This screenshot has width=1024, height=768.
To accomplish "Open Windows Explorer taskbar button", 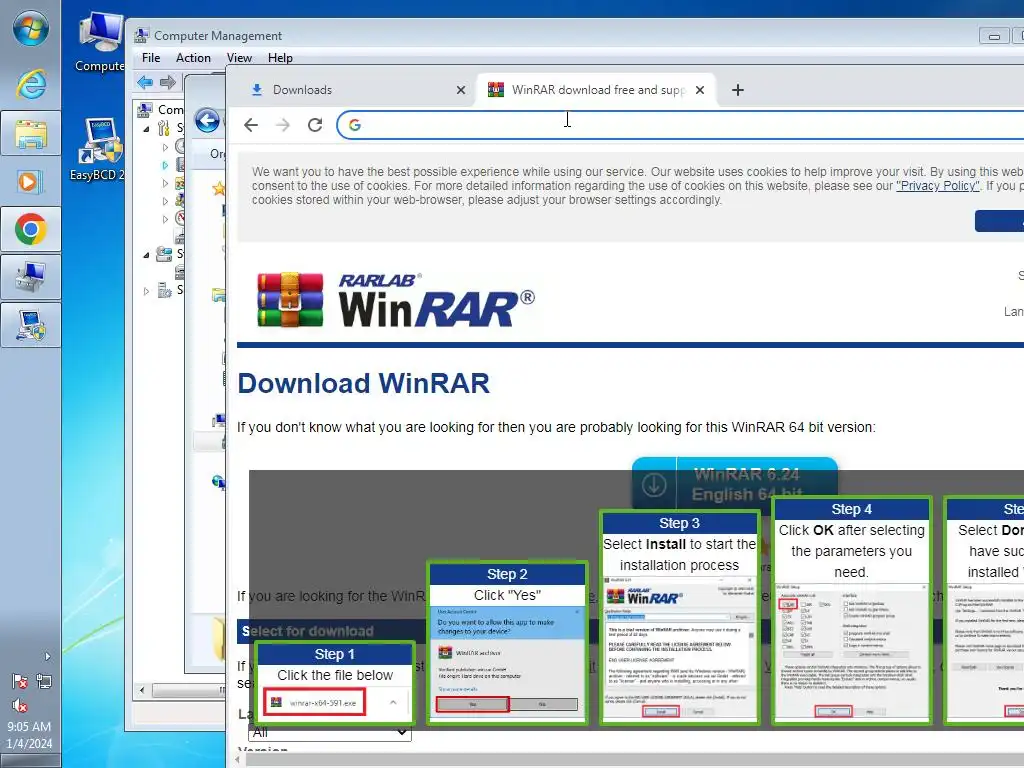I will (x=31, y=133).
